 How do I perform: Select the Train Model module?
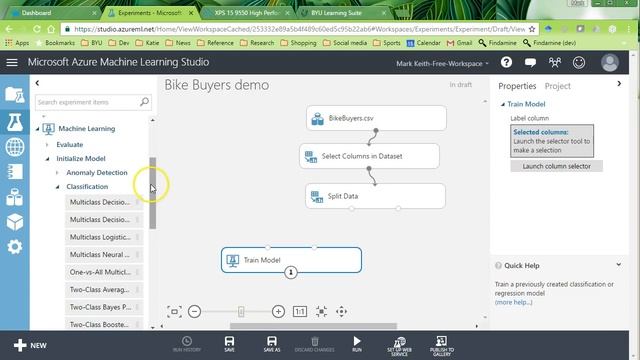pos(291,260)
